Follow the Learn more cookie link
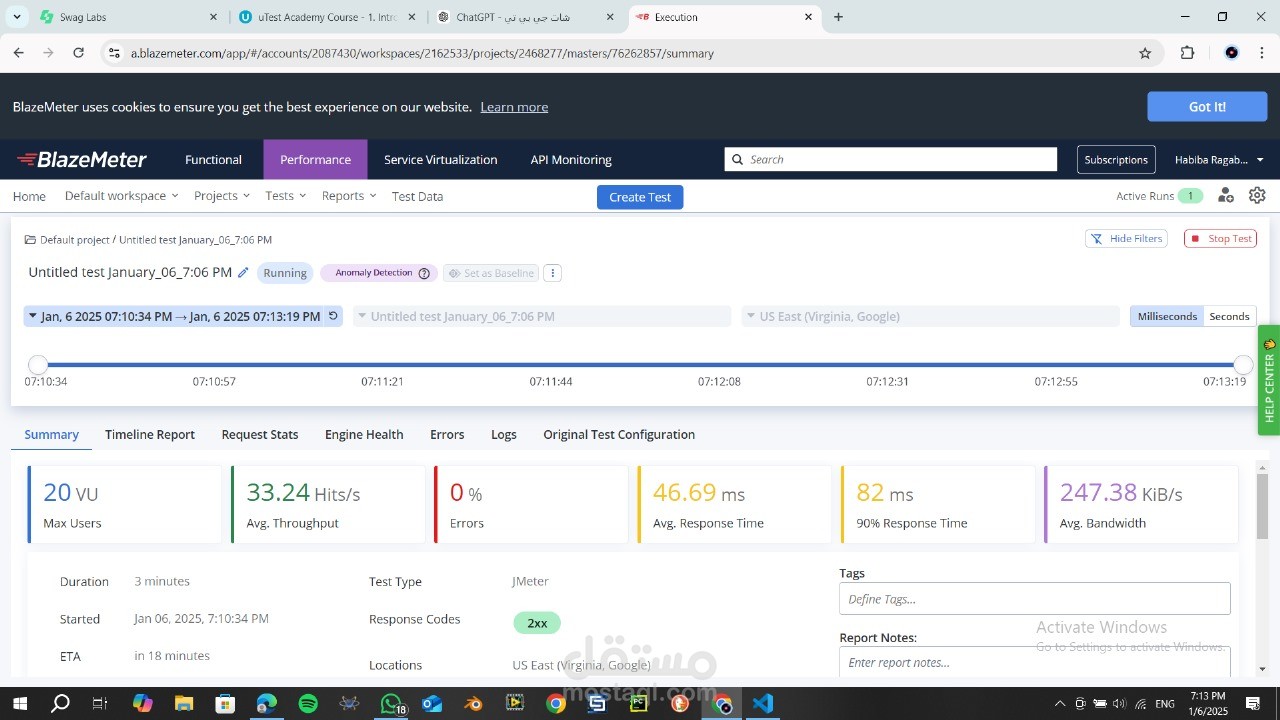Image resolution: width=1280 pixels, height=720 pixels. pos(514,107)
